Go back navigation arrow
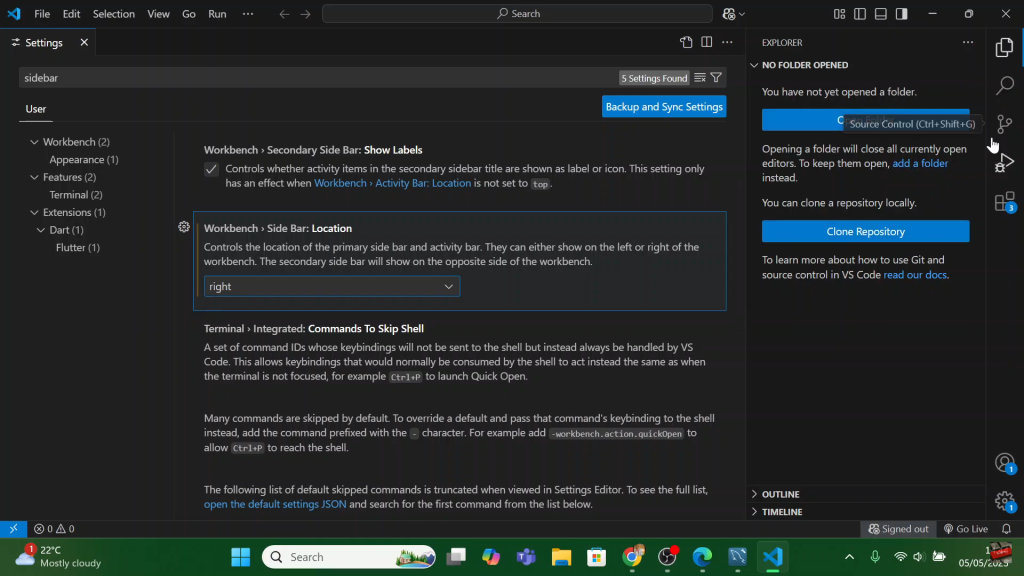 click(x=284, y=14)
